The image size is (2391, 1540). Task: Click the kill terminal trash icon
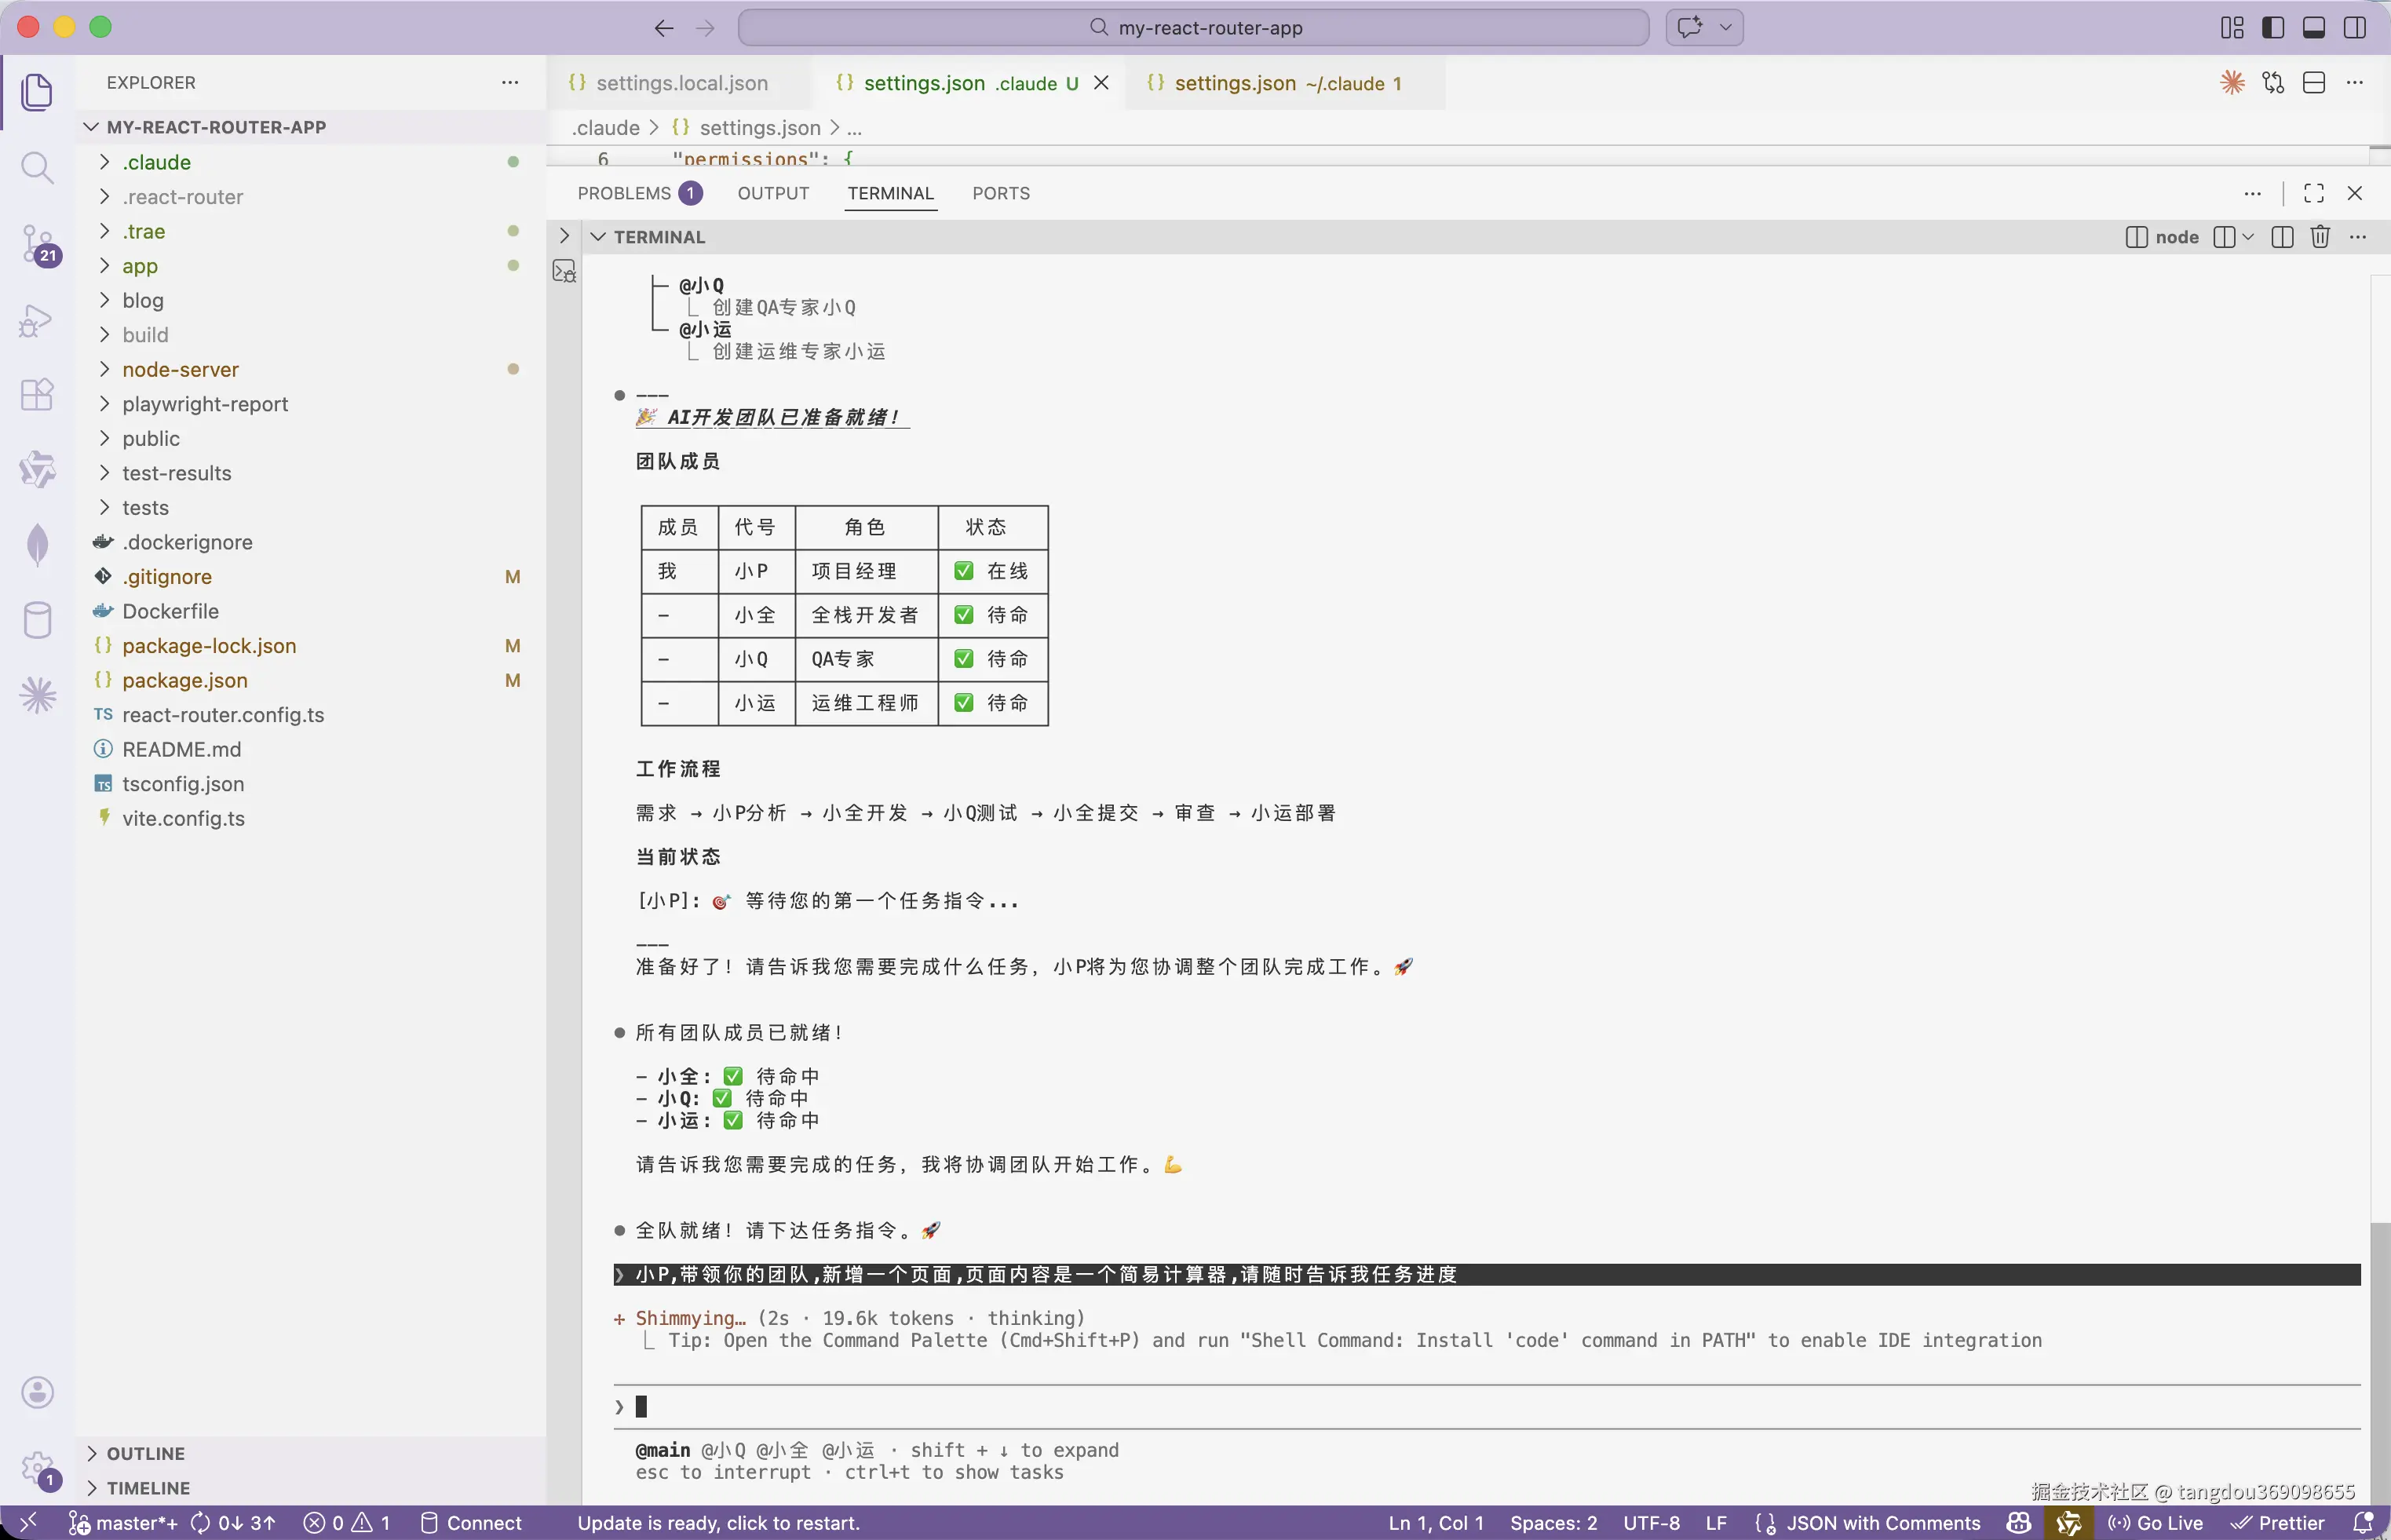pos(2320,237)
